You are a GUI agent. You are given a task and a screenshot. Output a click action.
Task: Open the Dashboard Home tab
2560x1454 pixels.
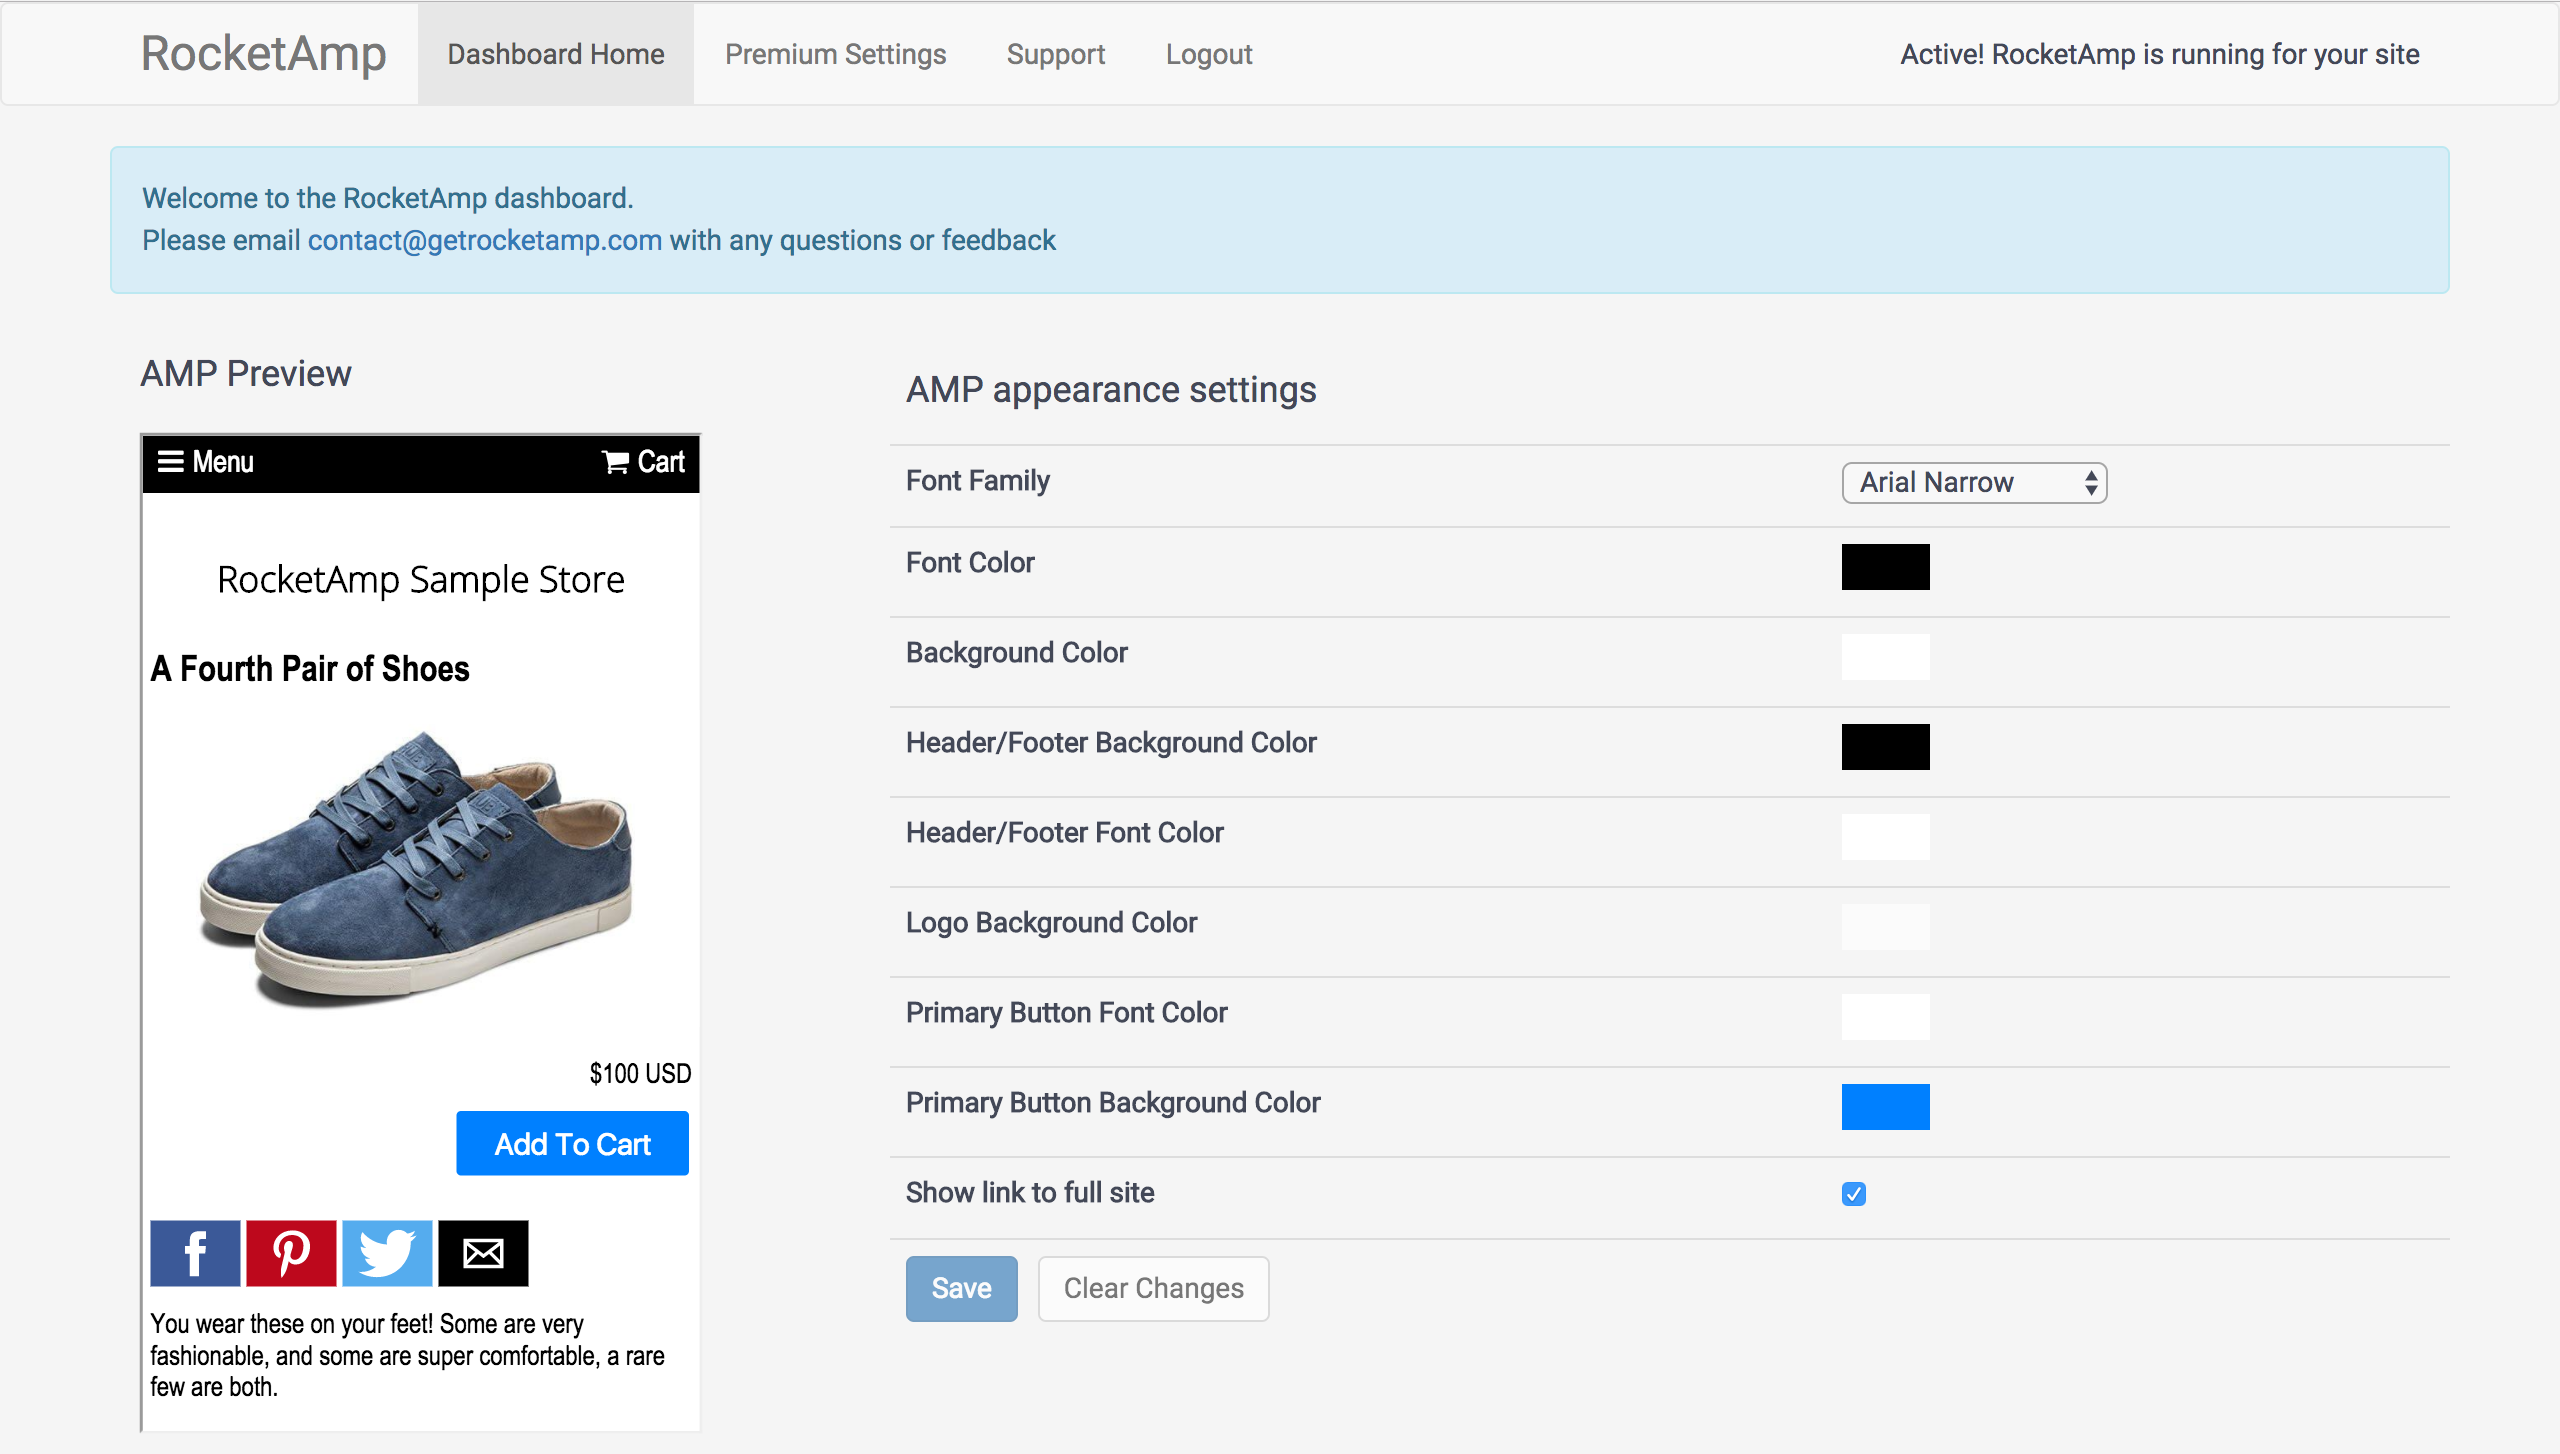(556, 54)
